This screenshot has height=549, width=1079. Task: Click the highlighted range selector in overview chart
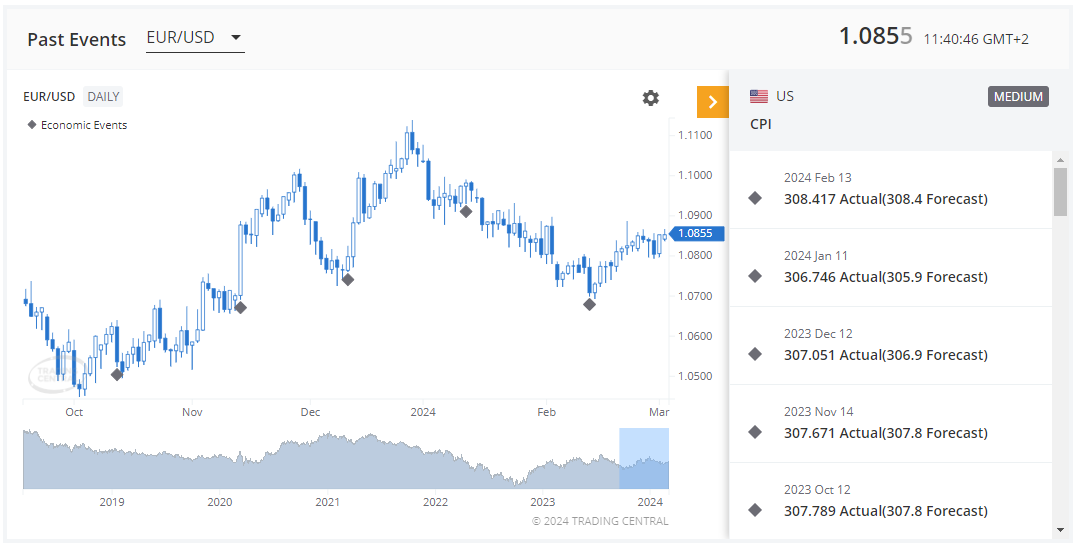644,458
